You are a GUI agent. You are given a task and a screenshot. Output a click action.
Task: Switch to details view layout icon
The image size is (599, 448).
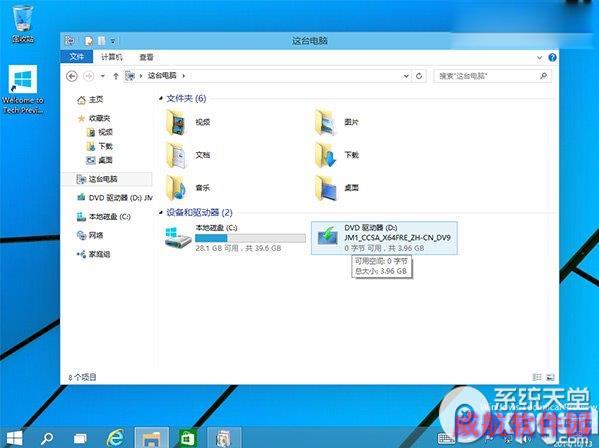tap(537, 377)
